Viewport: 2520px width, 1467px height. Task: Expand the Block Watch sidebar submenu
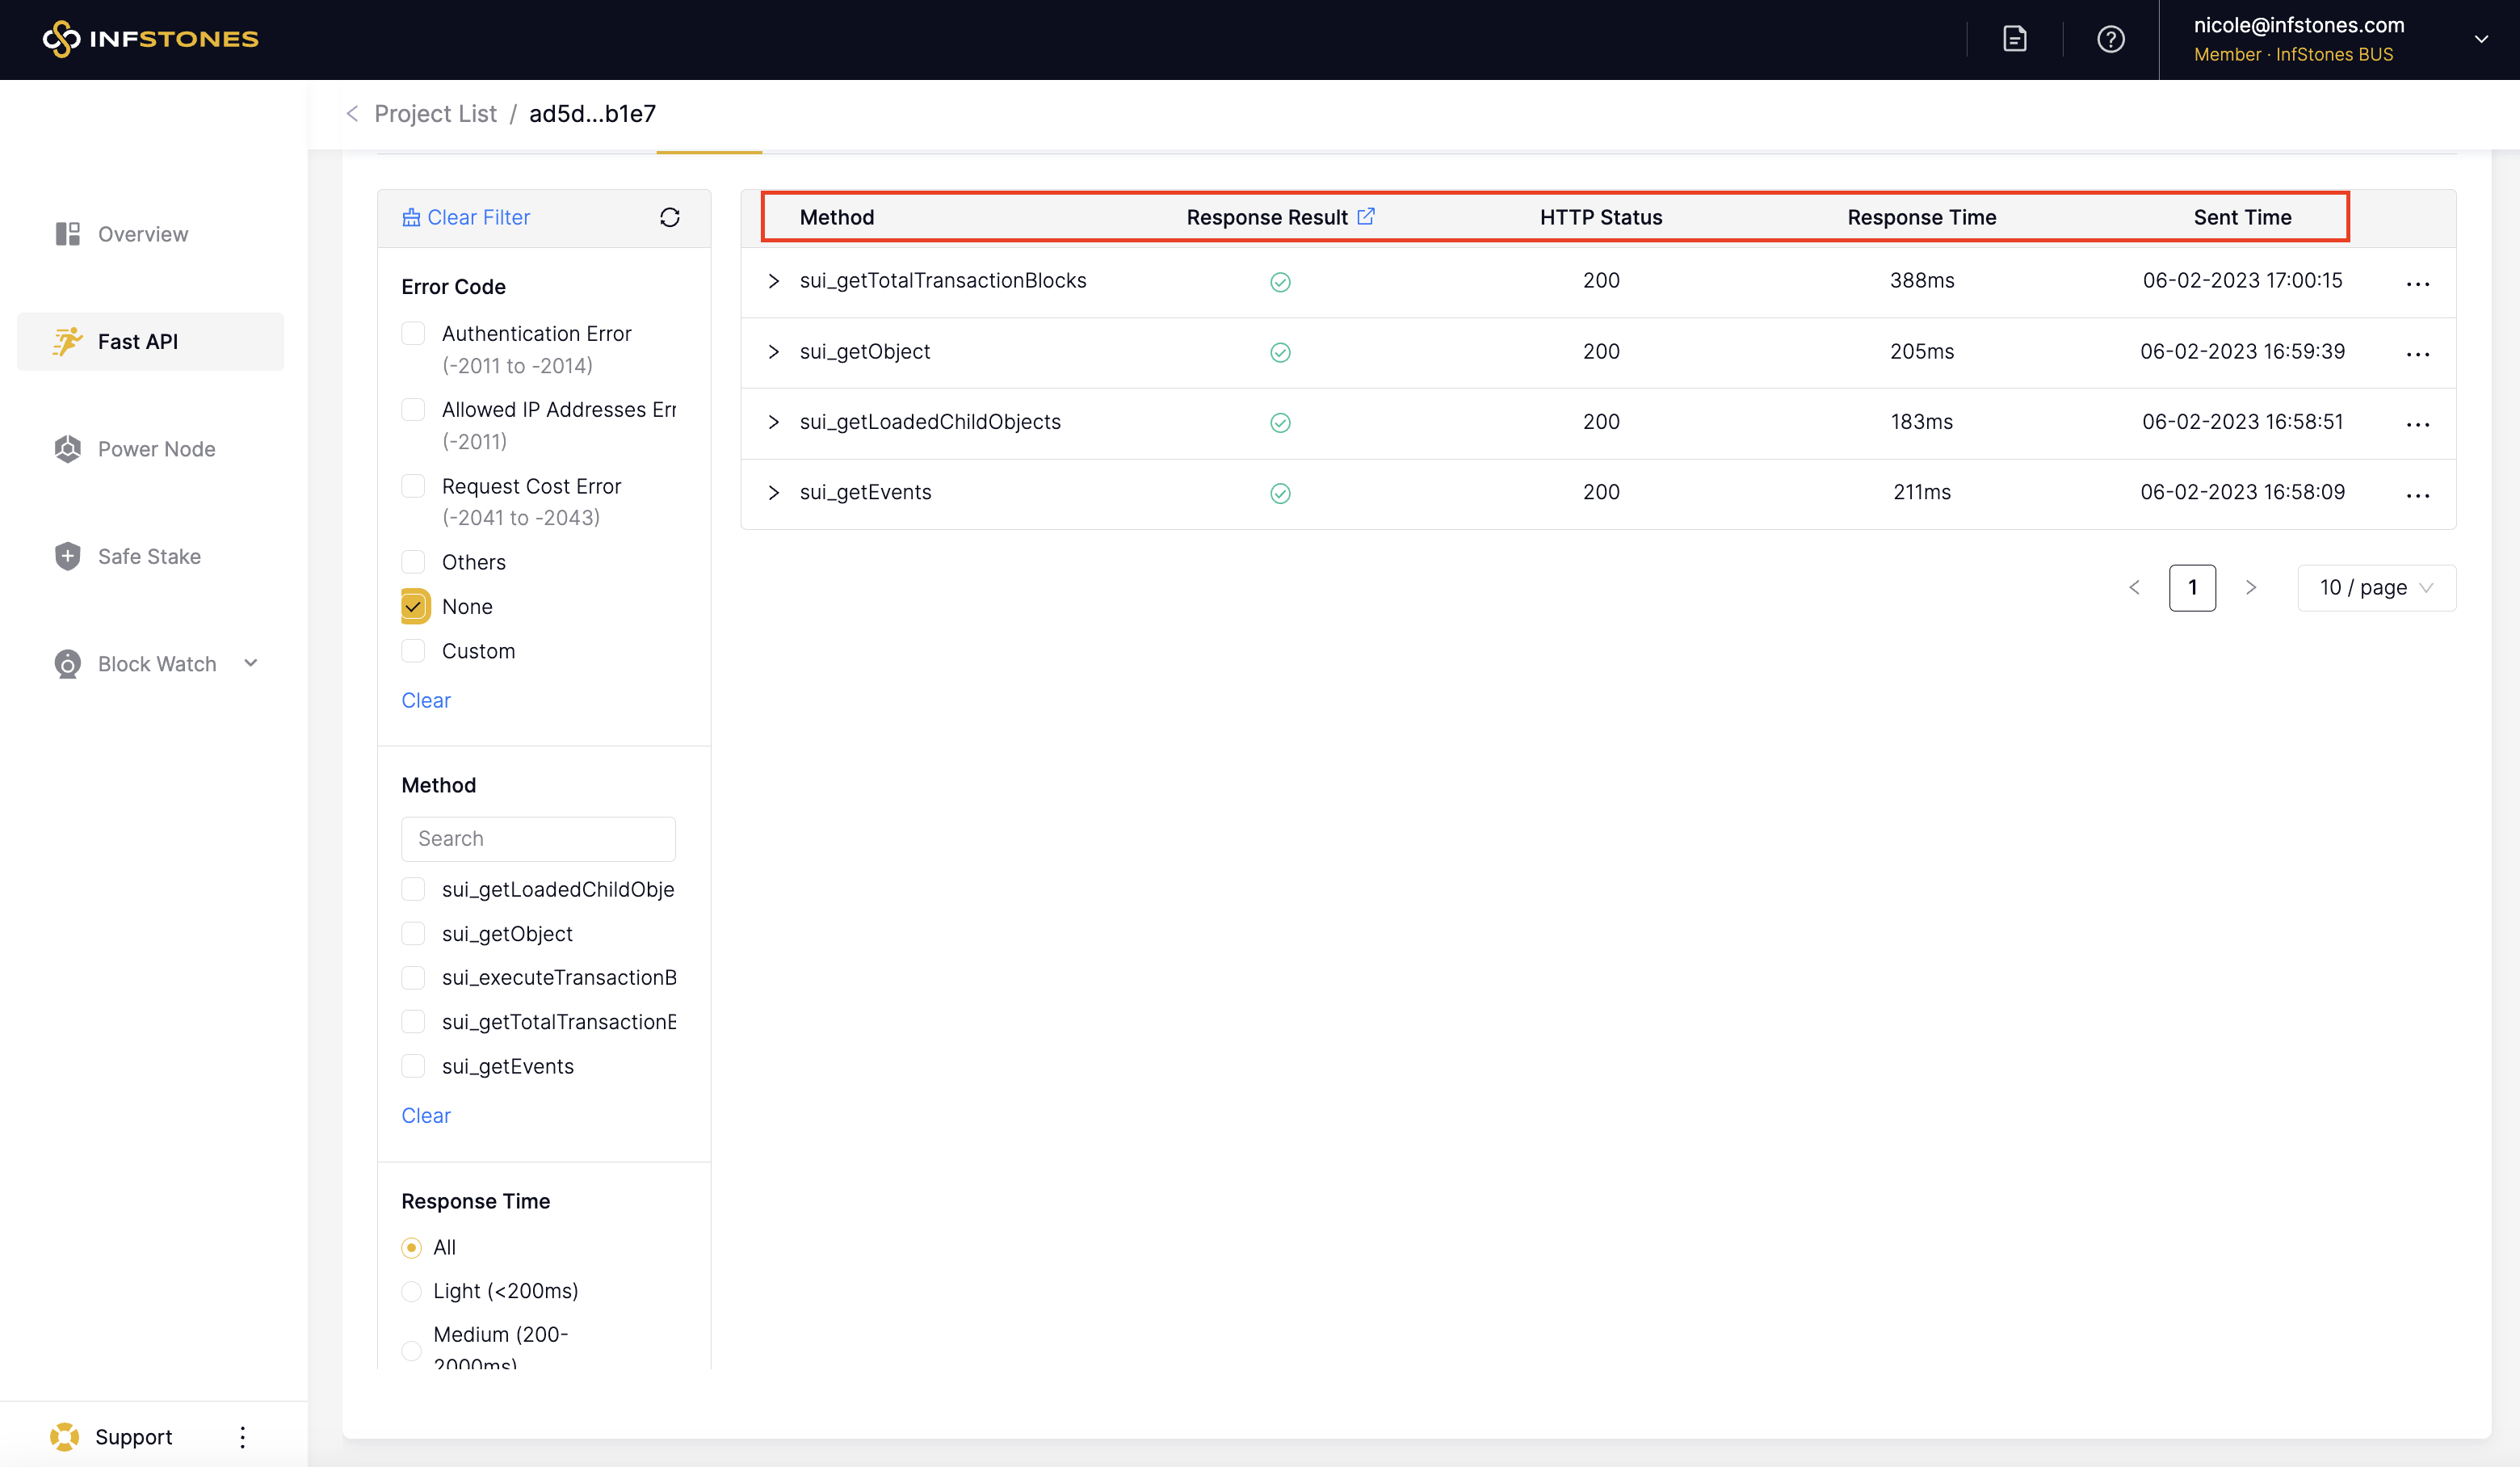251,663
